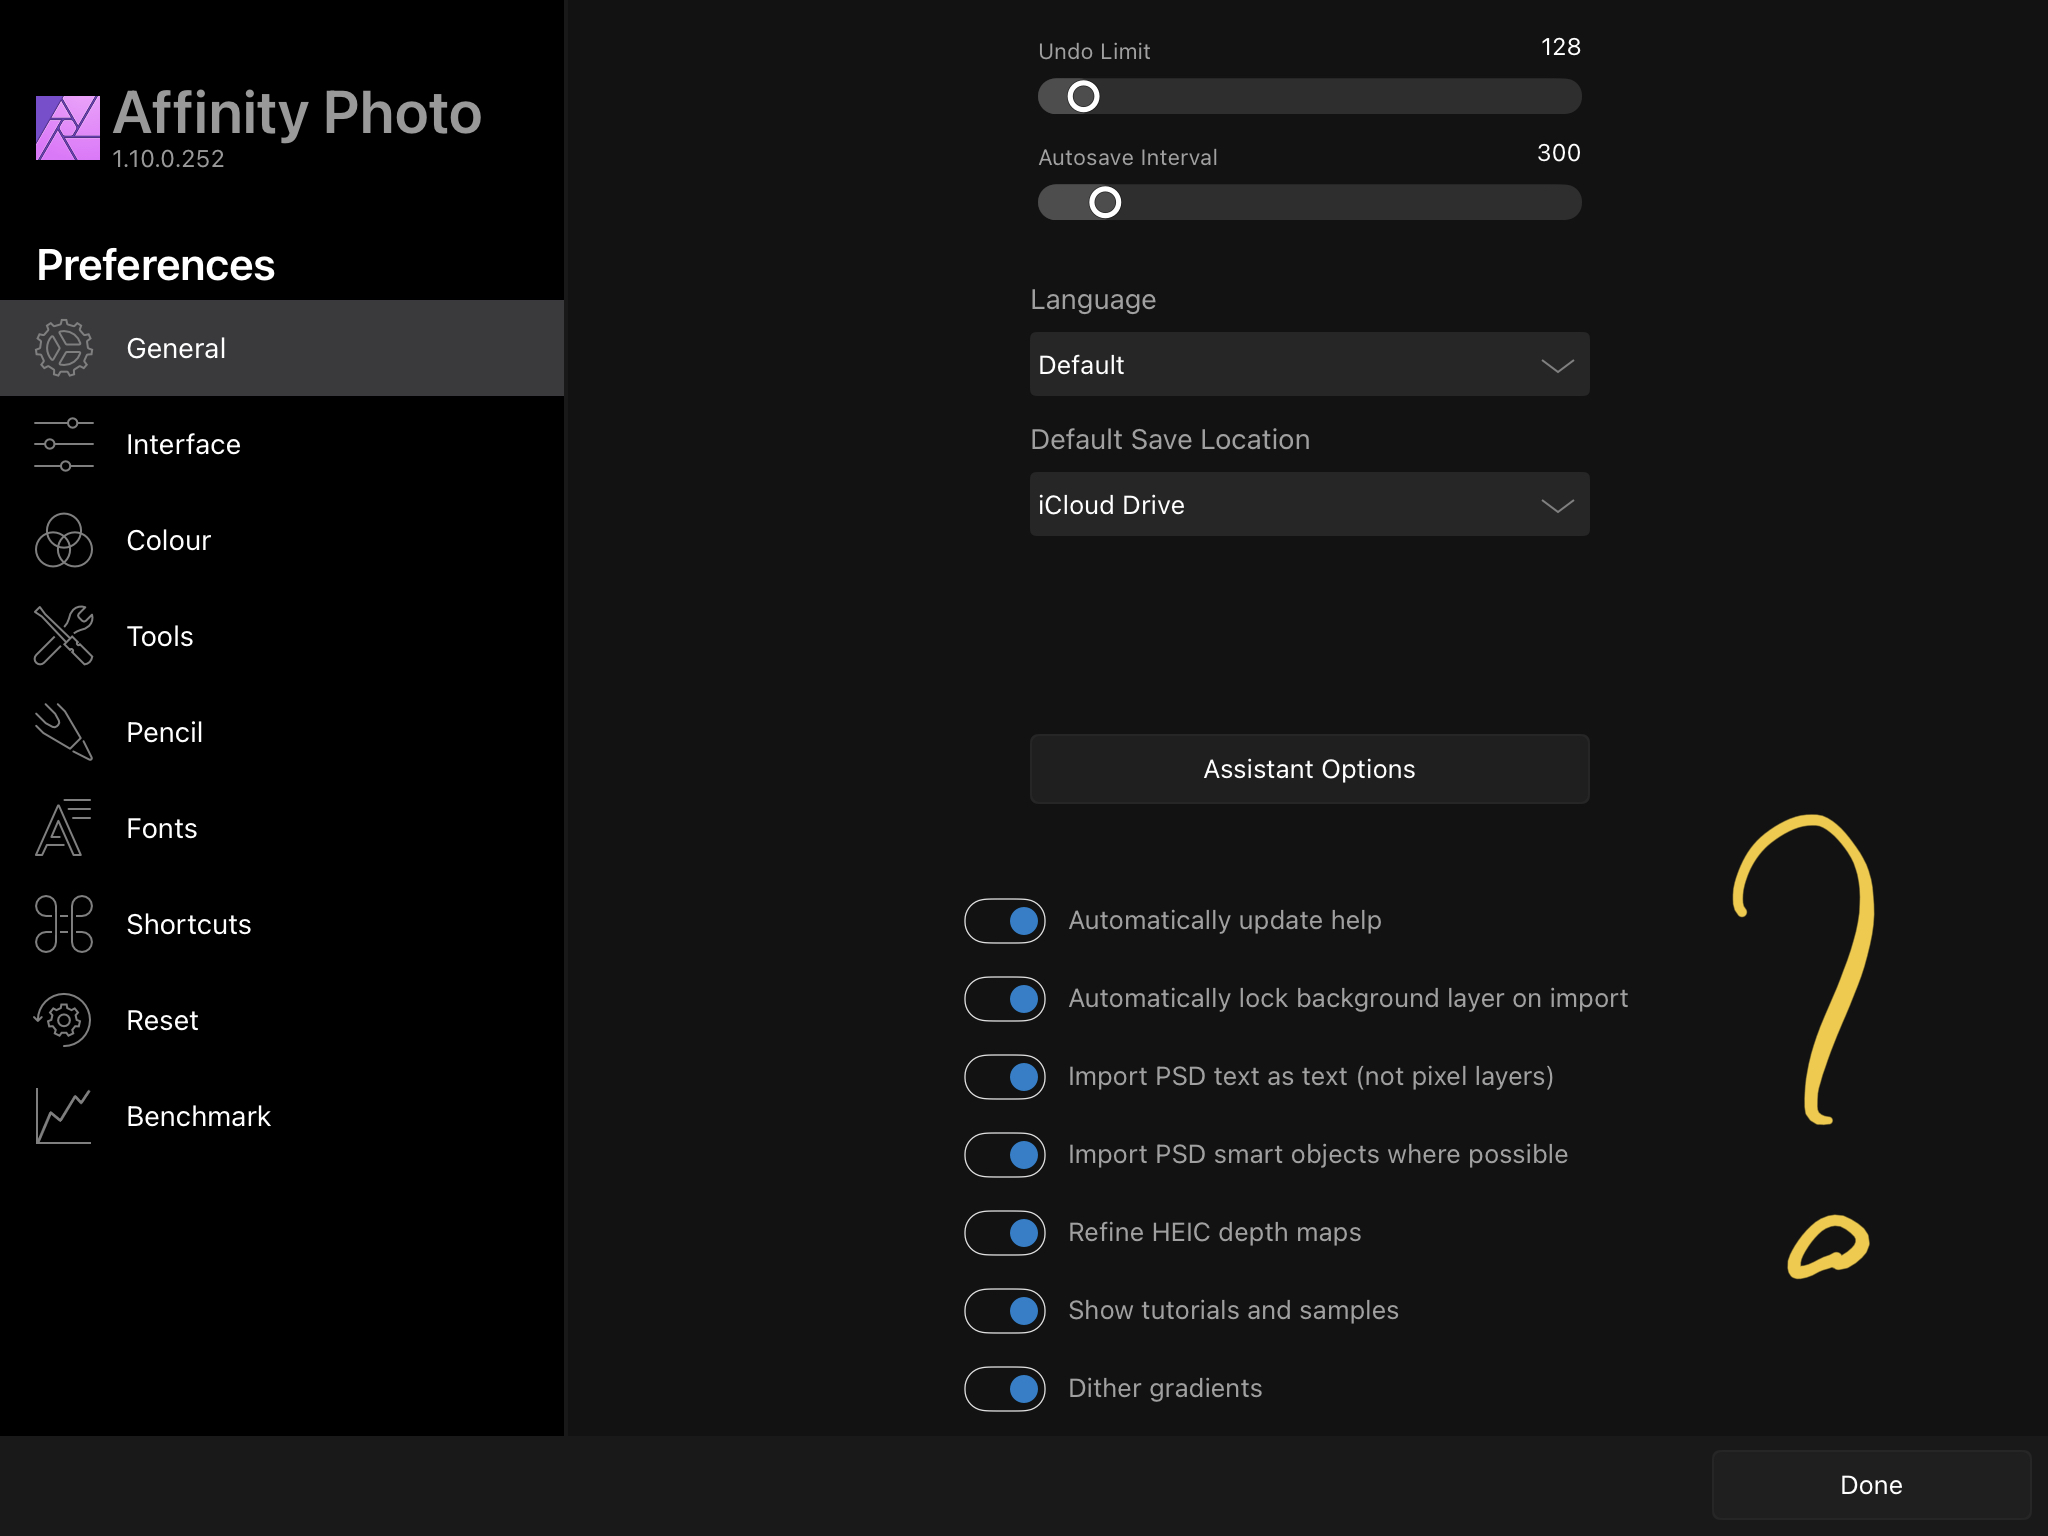Image resolution: width=2048 pixels, height=1536 pixels.
Task: Click the Autosave Interval value 300
Action: click(x=1558, y=153)
